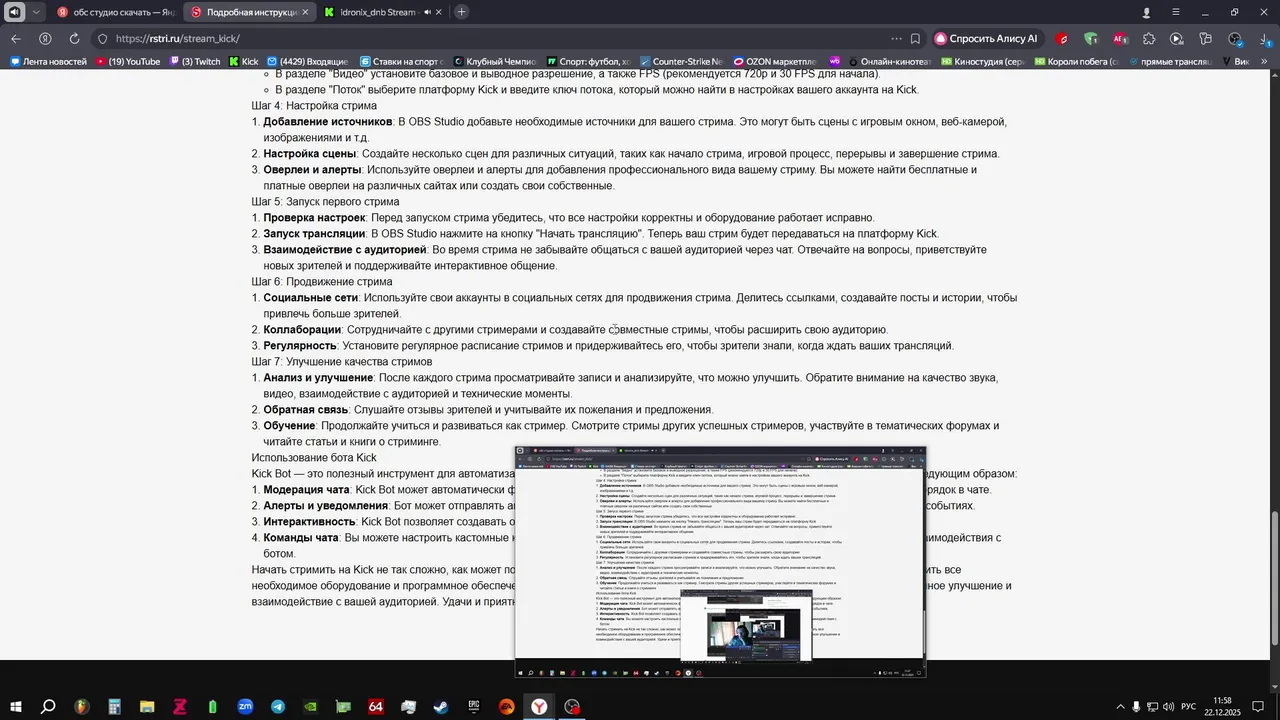Open the Twitch bookmark
1280x720 pixels.
point(193,62)
